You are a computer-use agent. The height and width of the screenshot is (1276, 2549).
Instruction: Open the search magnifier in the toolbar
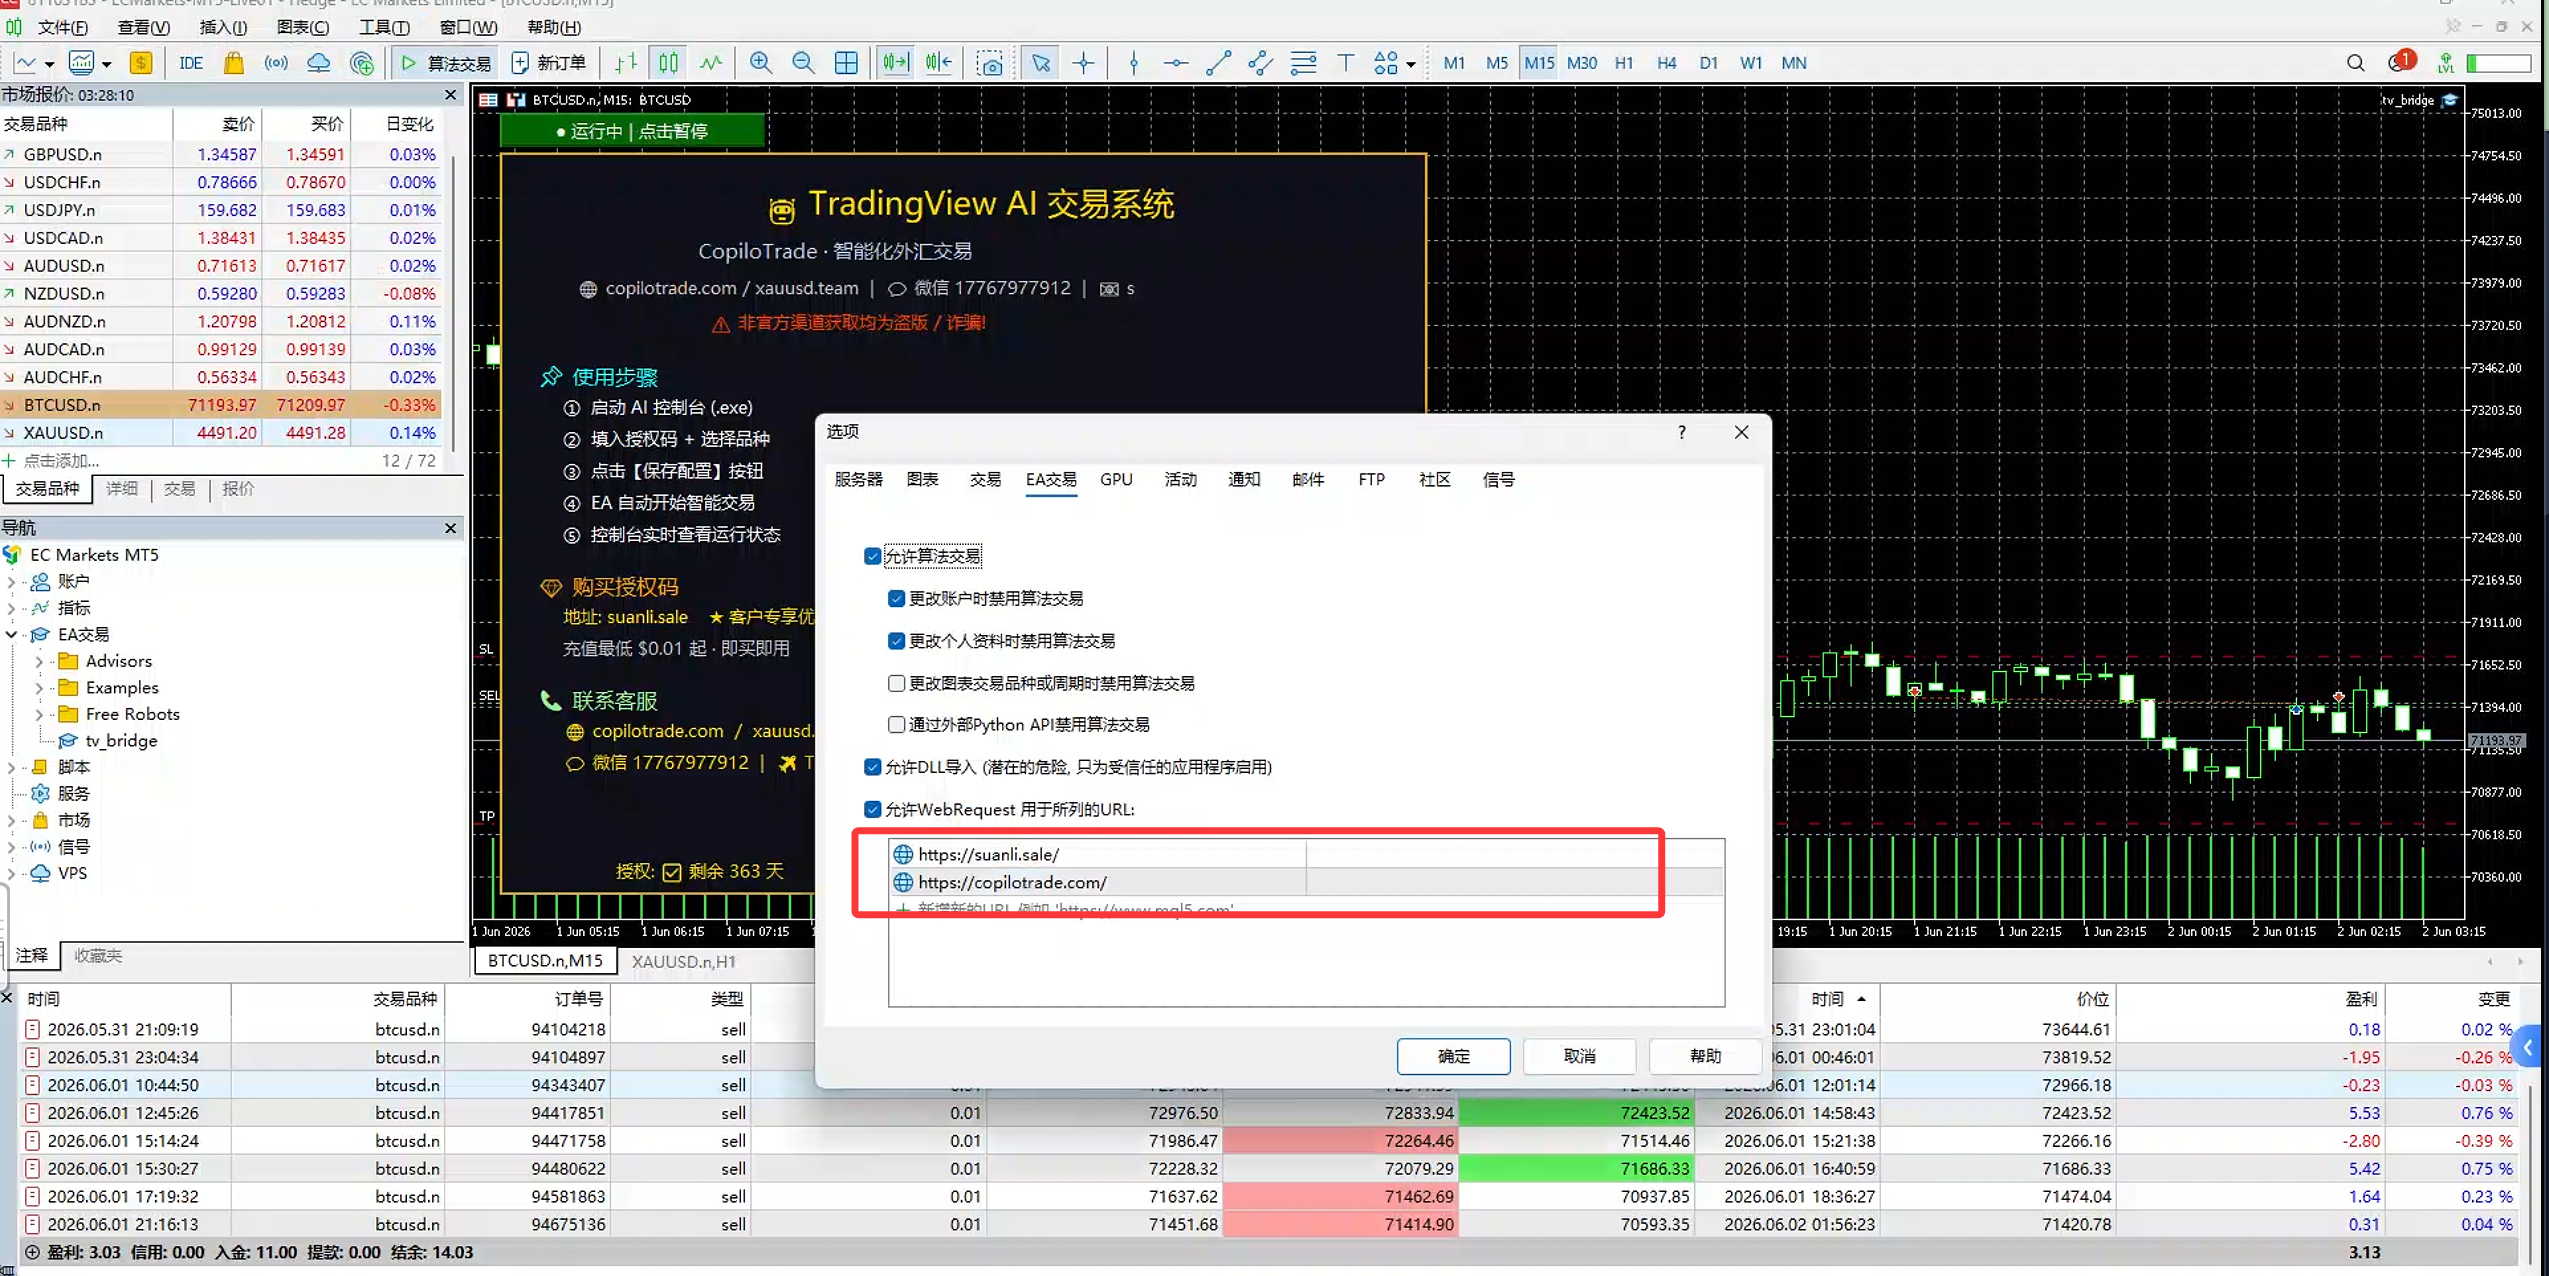coord(2356,63)
